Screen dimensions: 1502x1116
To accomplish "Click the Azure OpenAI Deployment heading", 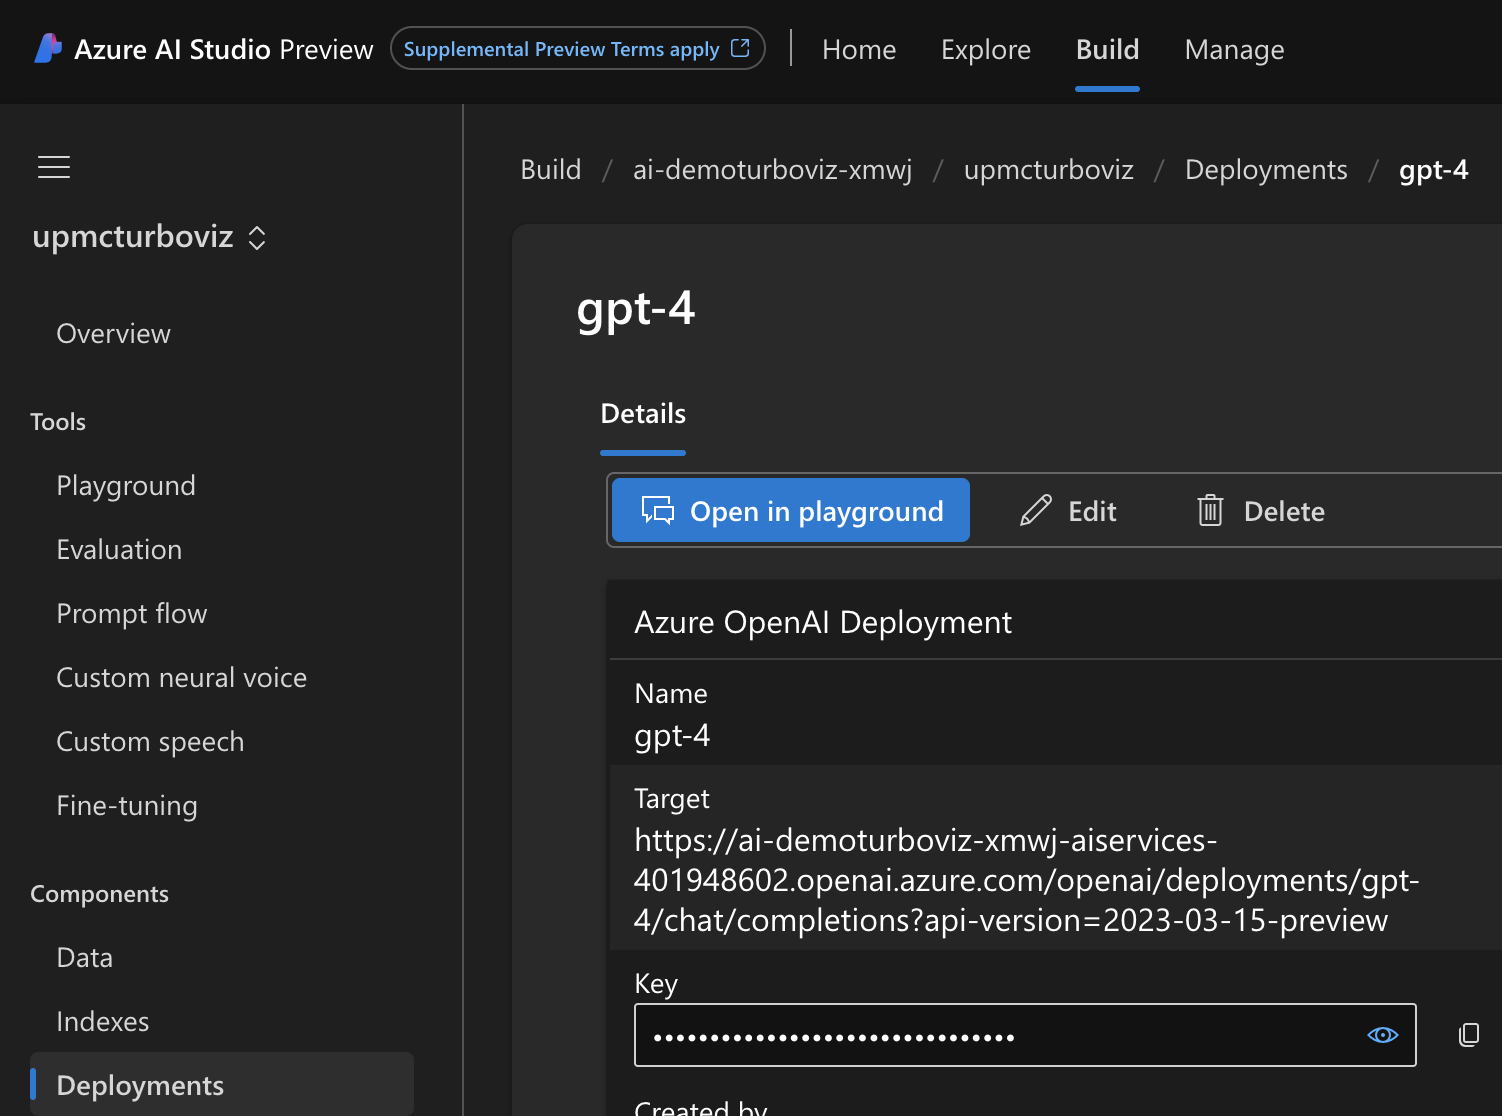I will (823, 623).
